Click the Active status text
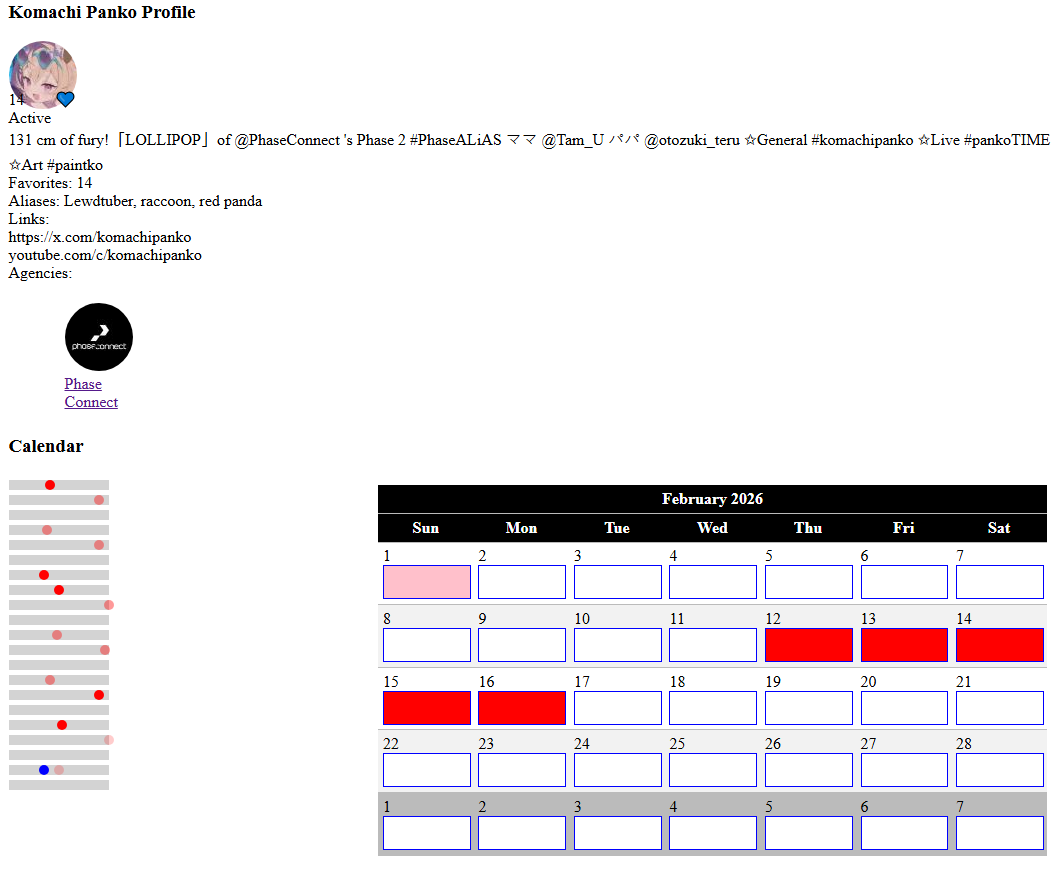 pyautogui.click(x=30, y=118)
